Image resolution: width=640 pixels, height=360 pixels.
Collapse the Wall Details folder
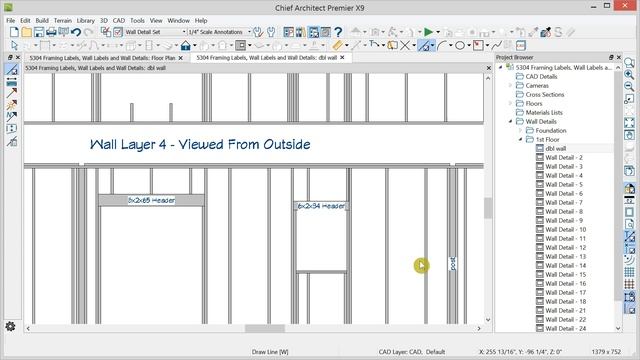tap(510, 121)
